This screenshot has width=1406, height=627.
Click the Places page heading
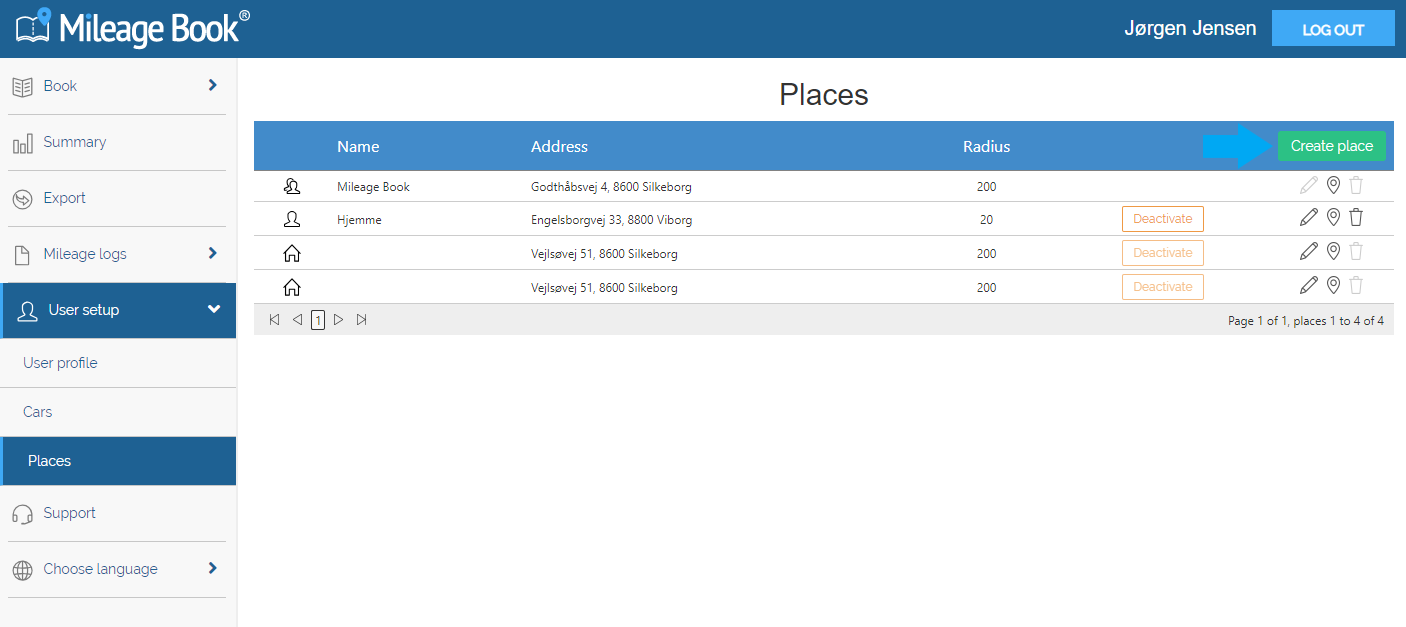click(x=824, y=95)
